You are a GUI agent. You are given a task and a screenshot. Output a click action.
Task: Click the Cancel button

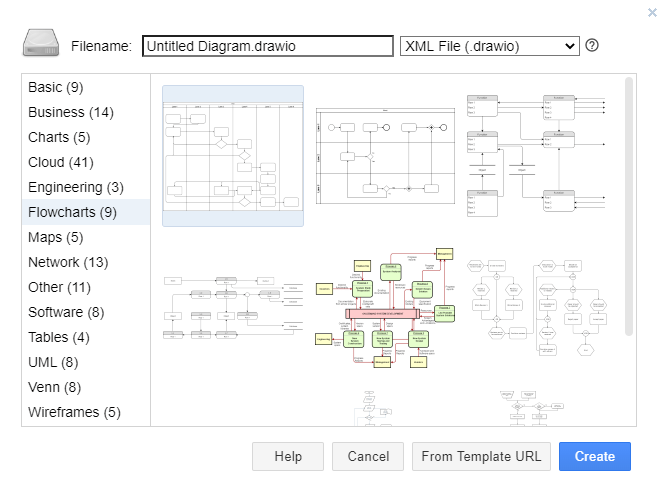coord(368,456)
